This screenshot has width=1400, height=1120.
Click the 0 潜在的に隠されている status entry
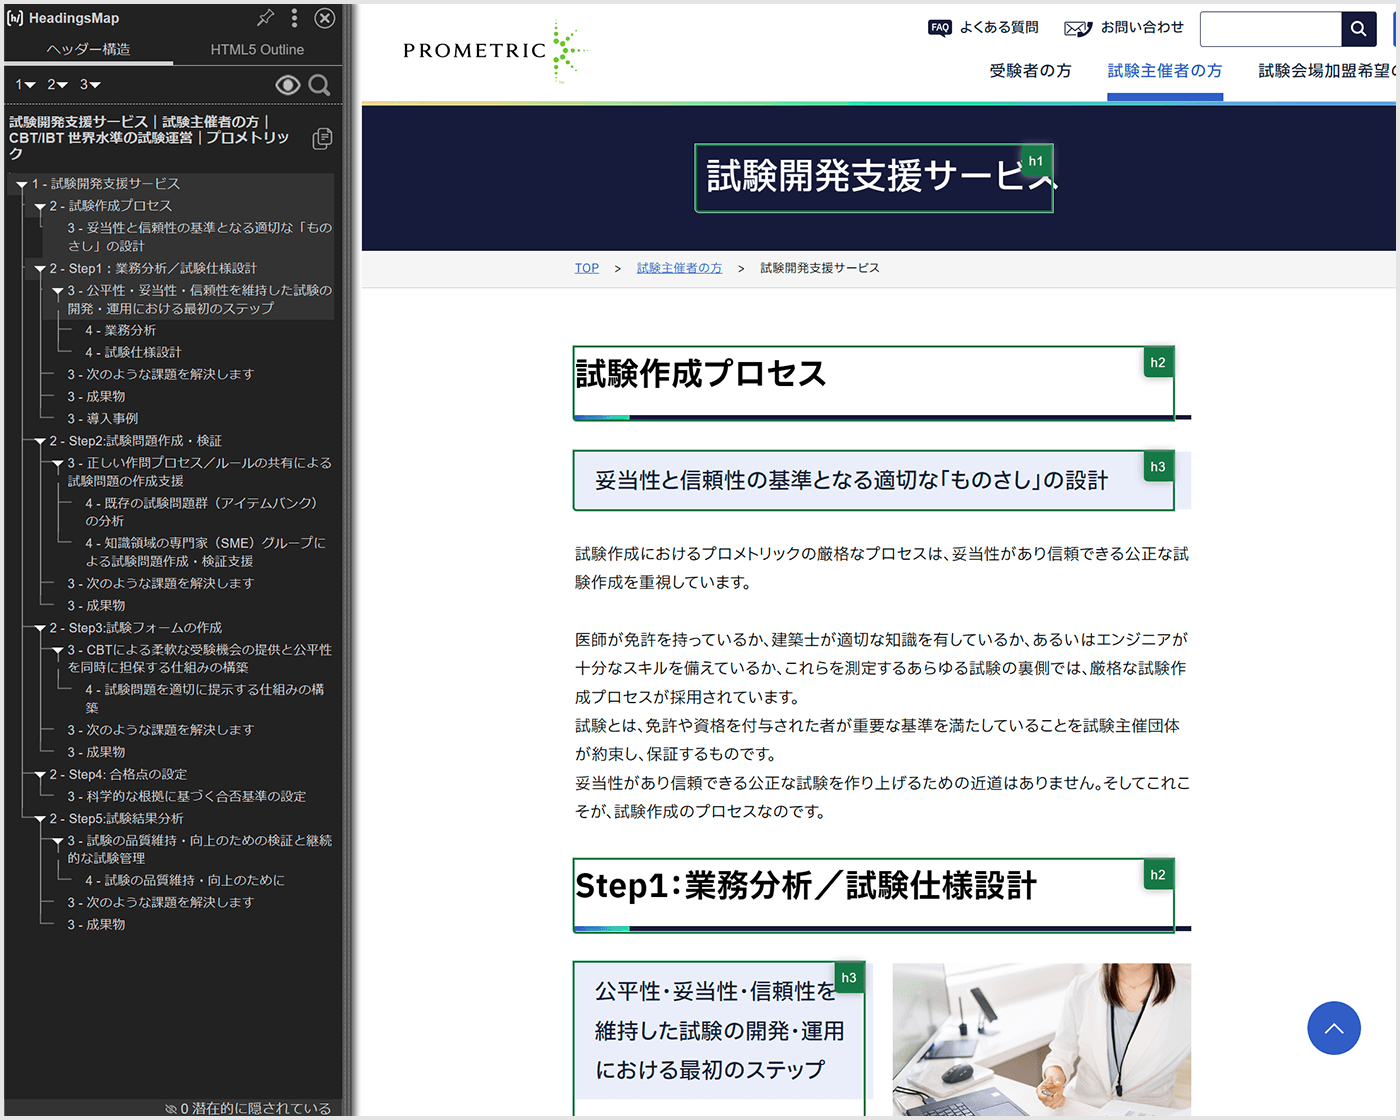[x=248, y=1108]
